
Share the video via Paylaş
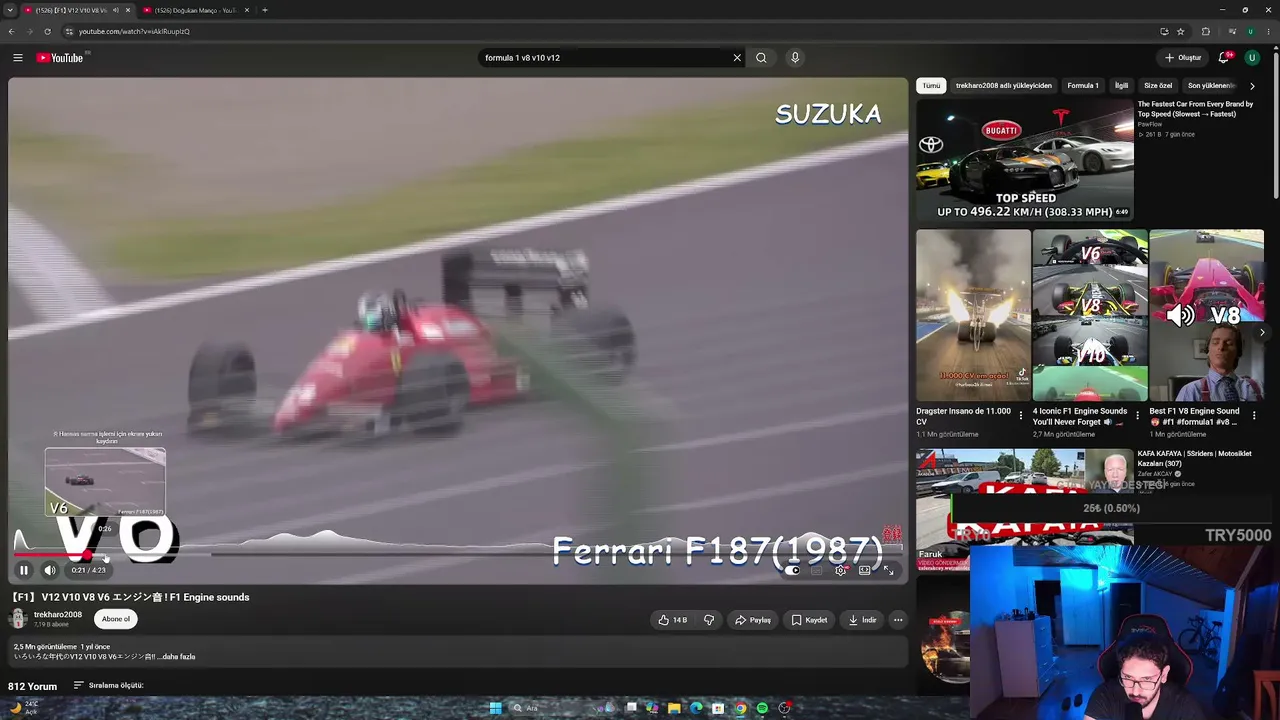tap(753, 620)
